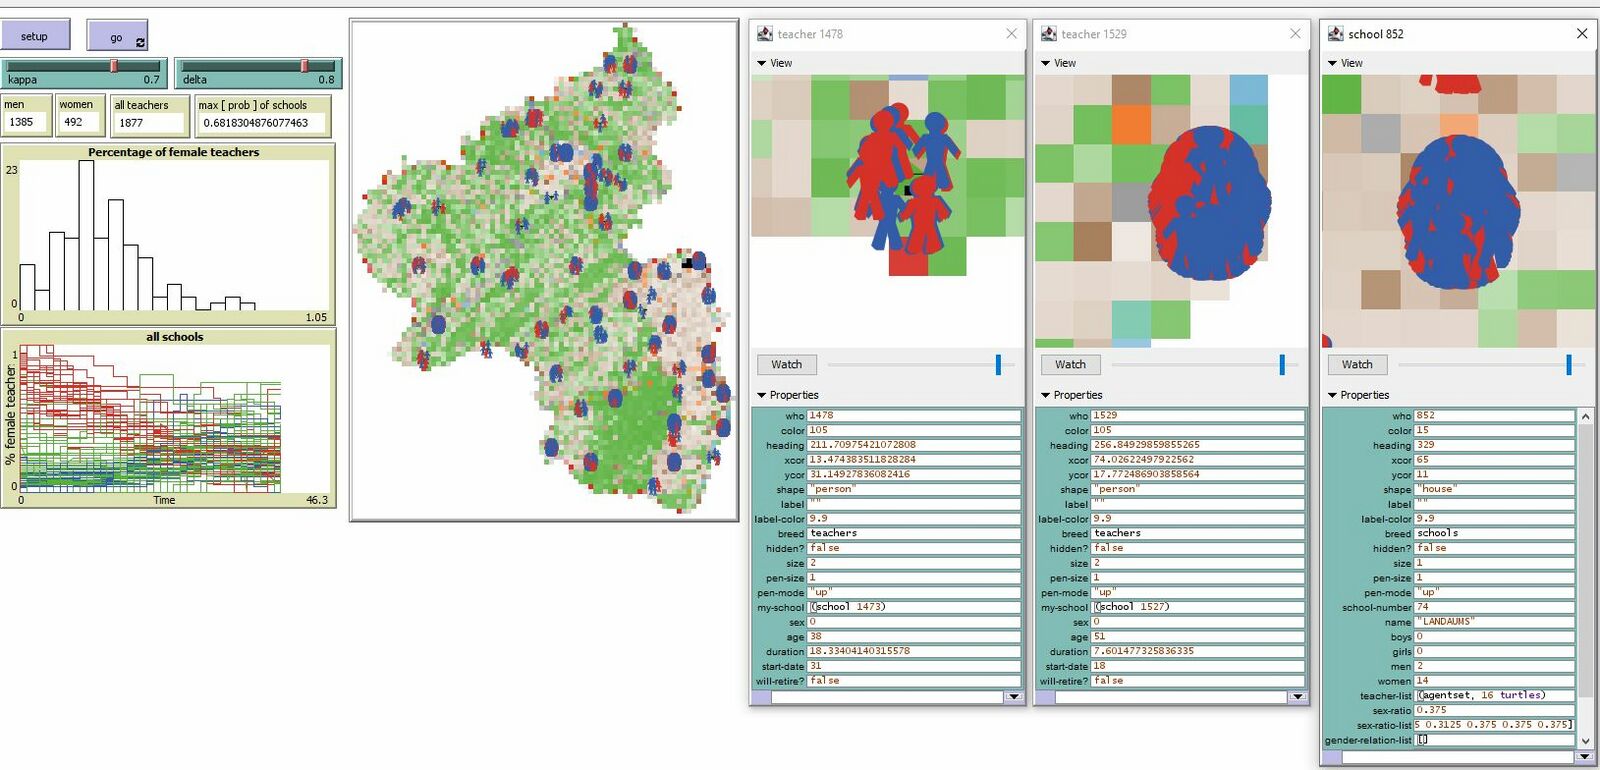Click the kappa slider handle

[114, 66]
